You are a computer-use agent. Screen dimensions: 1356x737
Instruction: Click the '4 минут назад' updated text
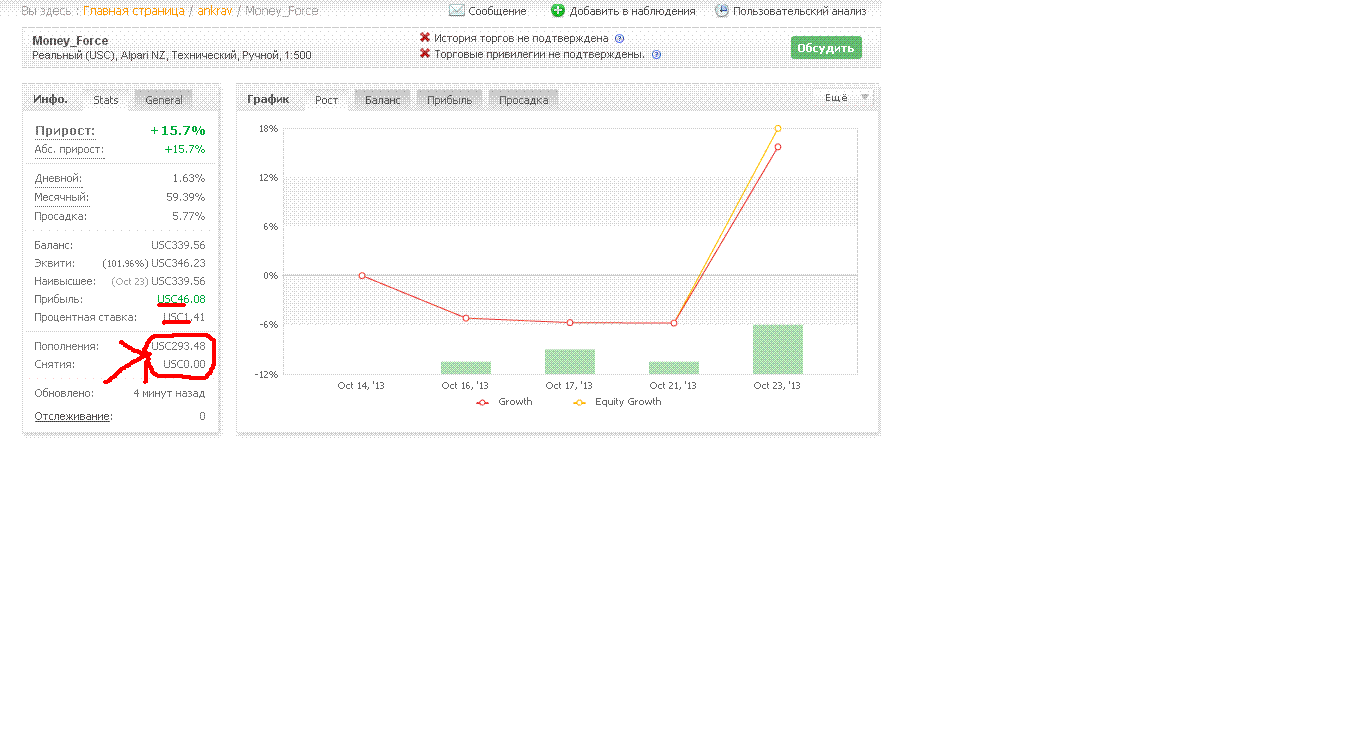pos(169,393)
